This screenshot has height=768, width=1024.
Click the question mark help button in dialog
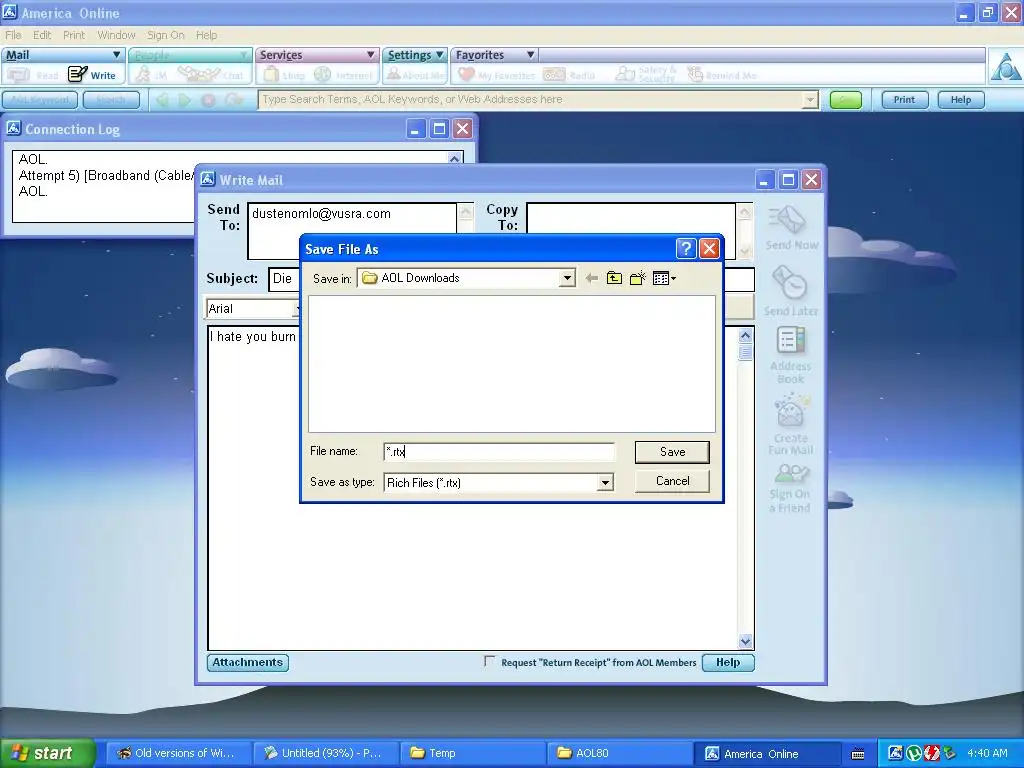(x=685, y=248)
